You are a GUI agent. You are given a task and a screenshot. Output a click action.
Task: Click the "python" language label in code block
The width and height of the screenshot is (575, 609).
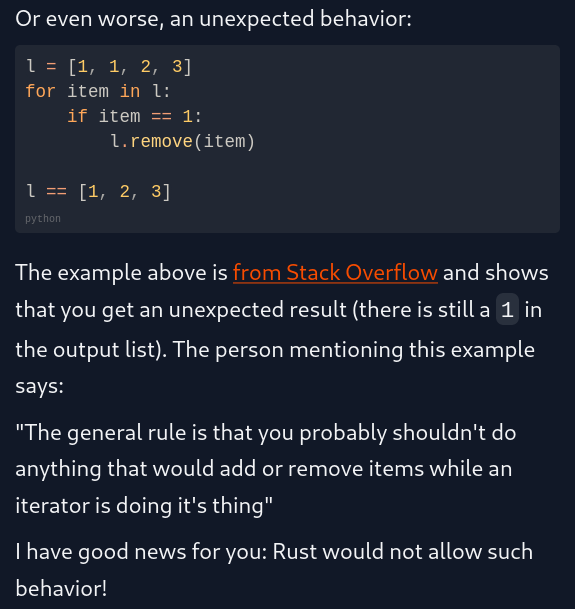pyautogui.click(x=43, y=219)
